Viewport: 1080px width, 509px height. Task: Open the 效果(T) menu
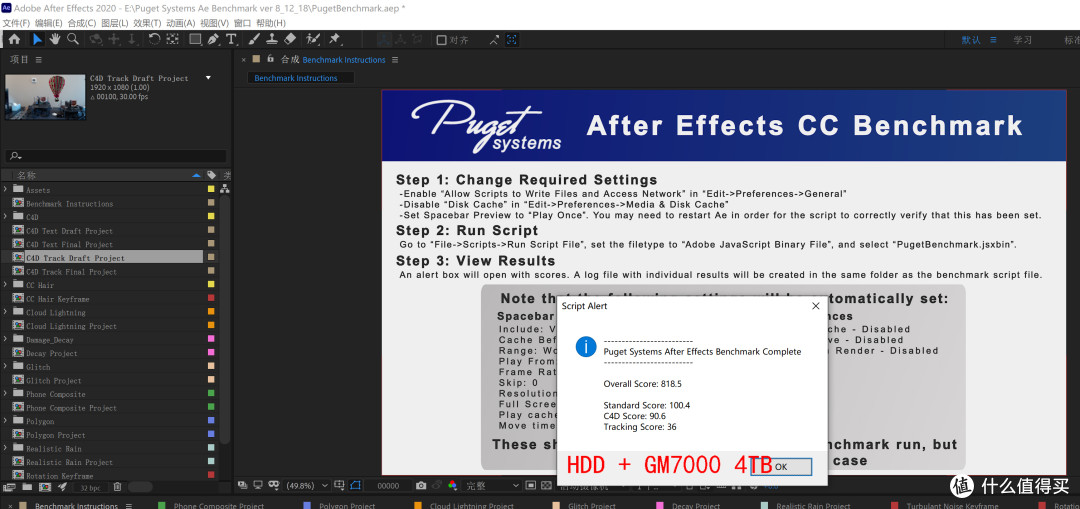click(147, 23)
